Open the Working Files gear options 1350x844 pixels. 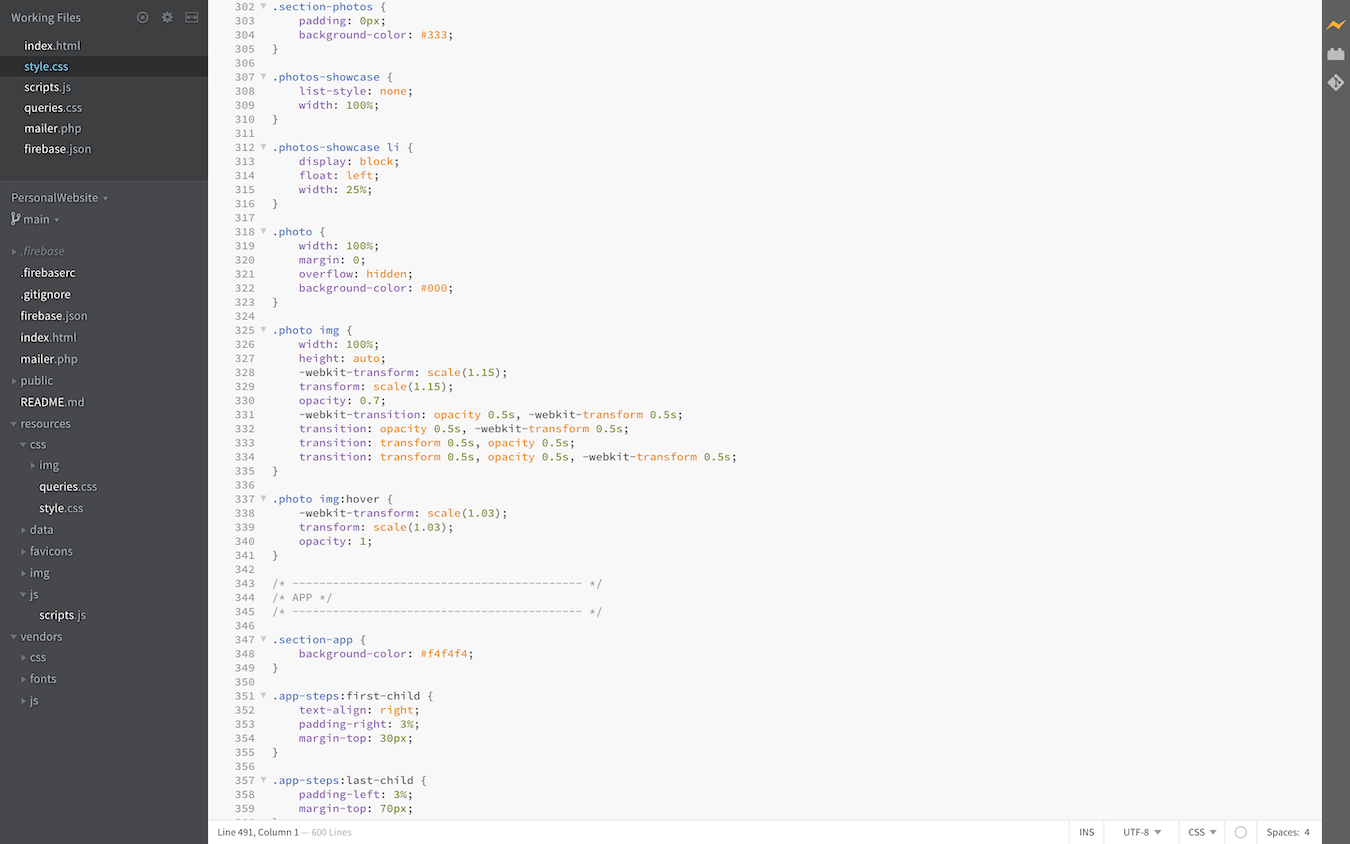coord(167,17)
